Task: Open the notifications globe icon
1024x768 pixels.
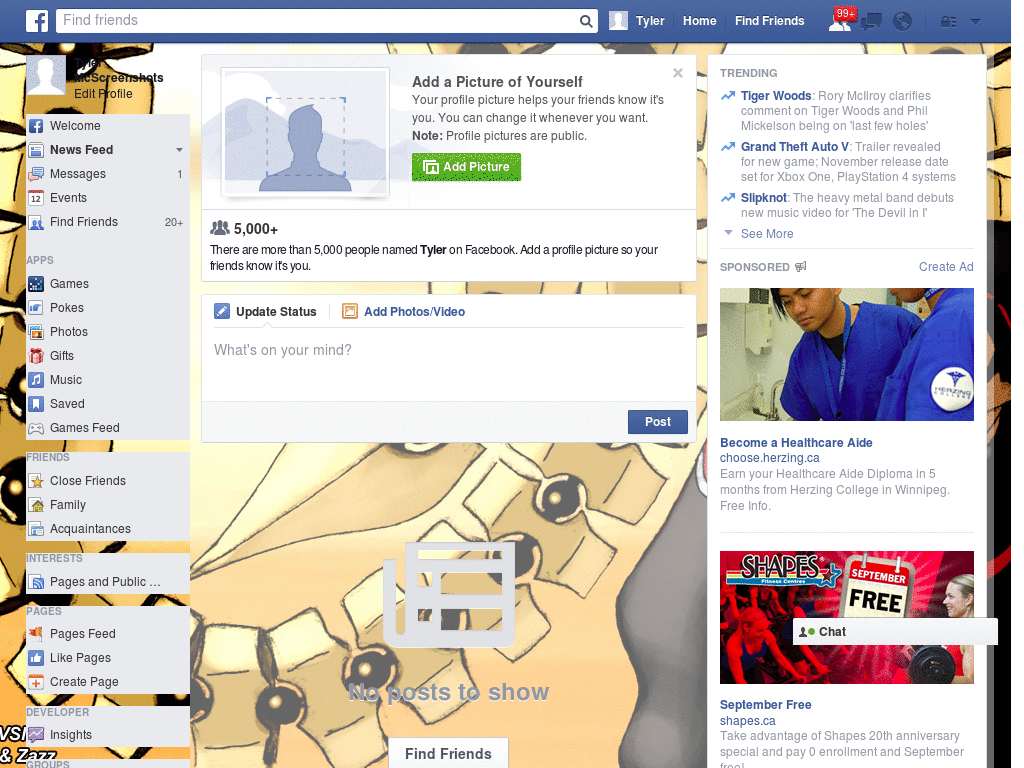Action: [902, 22]
